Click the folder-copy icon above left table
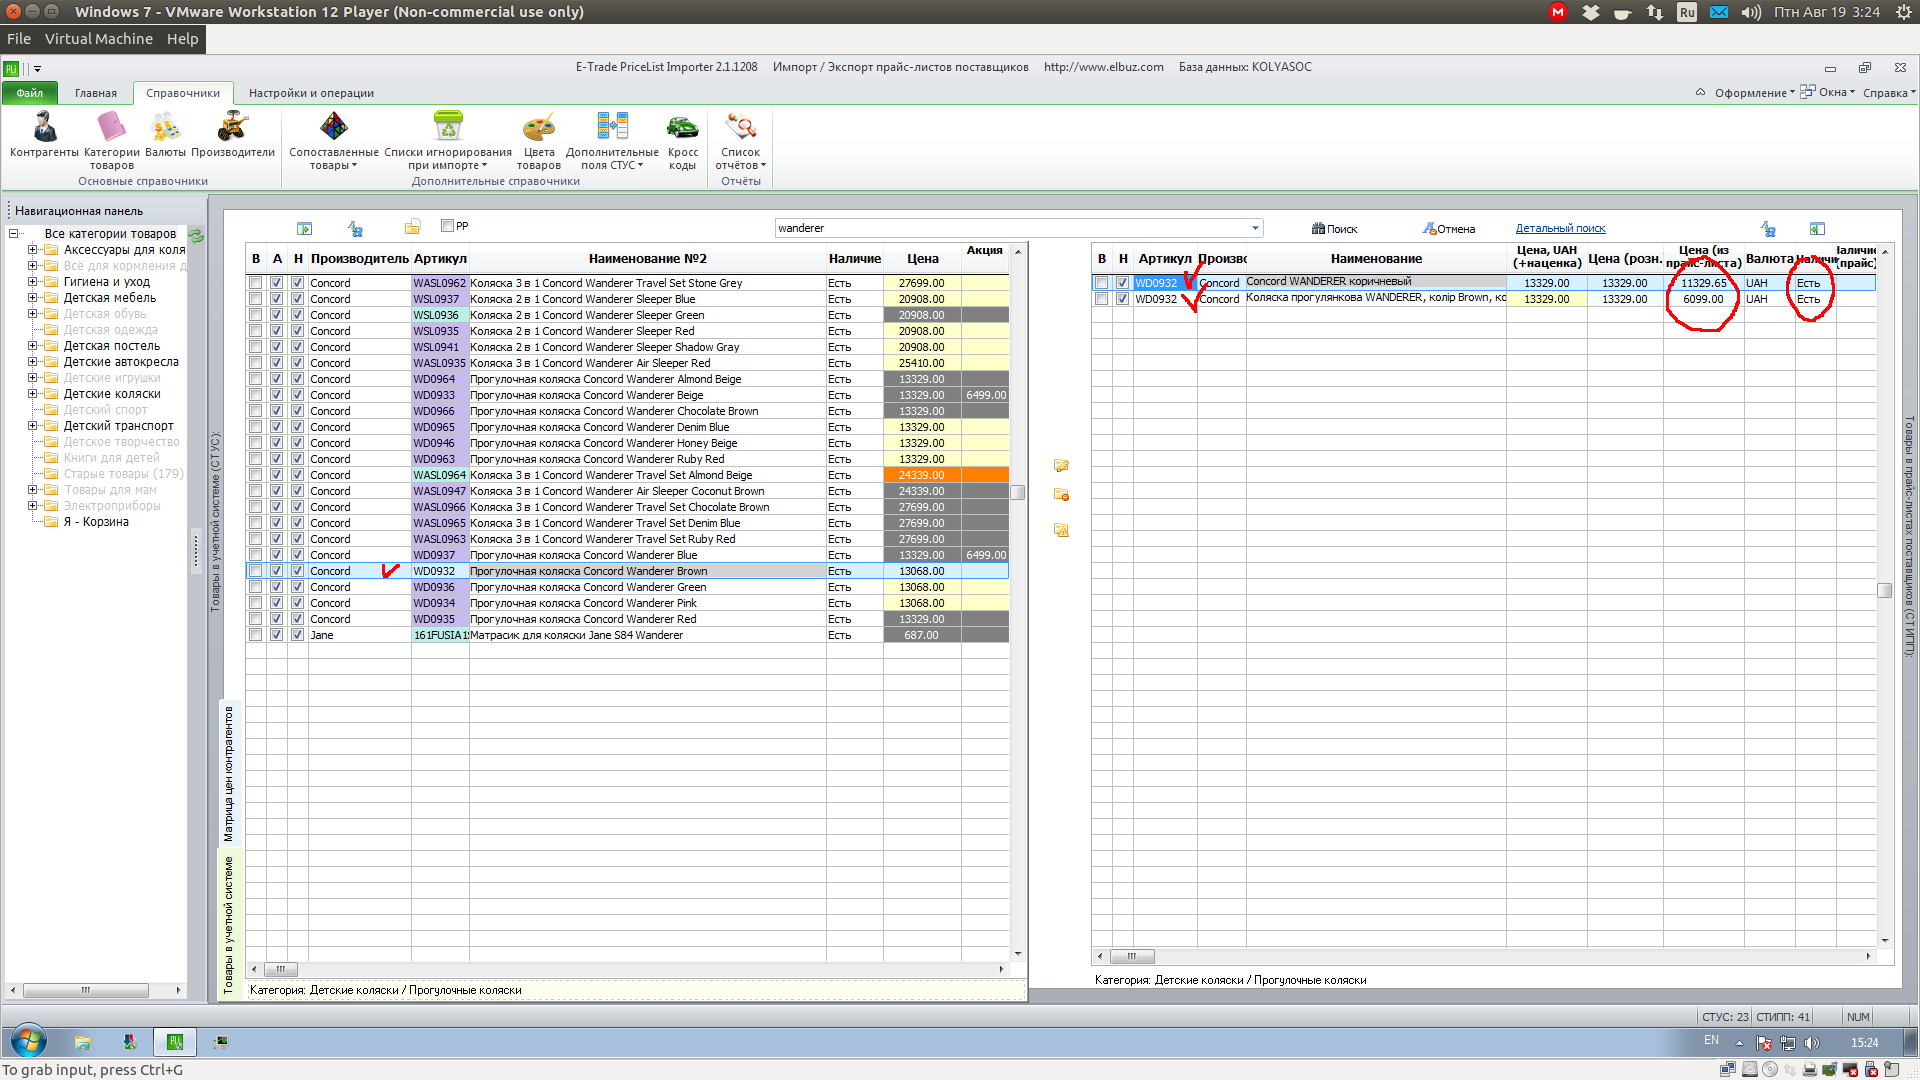Image resolution: width=1920 pixels, height=1080 pixels. (x=412, y=228)
